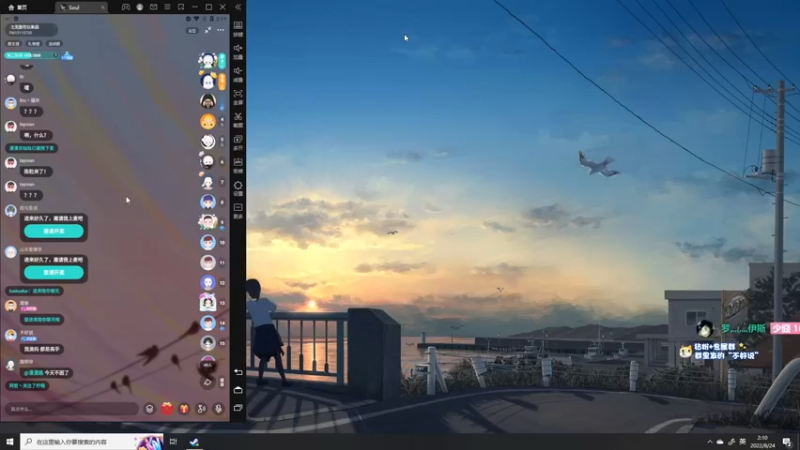Click the blue badge beside the progress bar

click(67, 56)
